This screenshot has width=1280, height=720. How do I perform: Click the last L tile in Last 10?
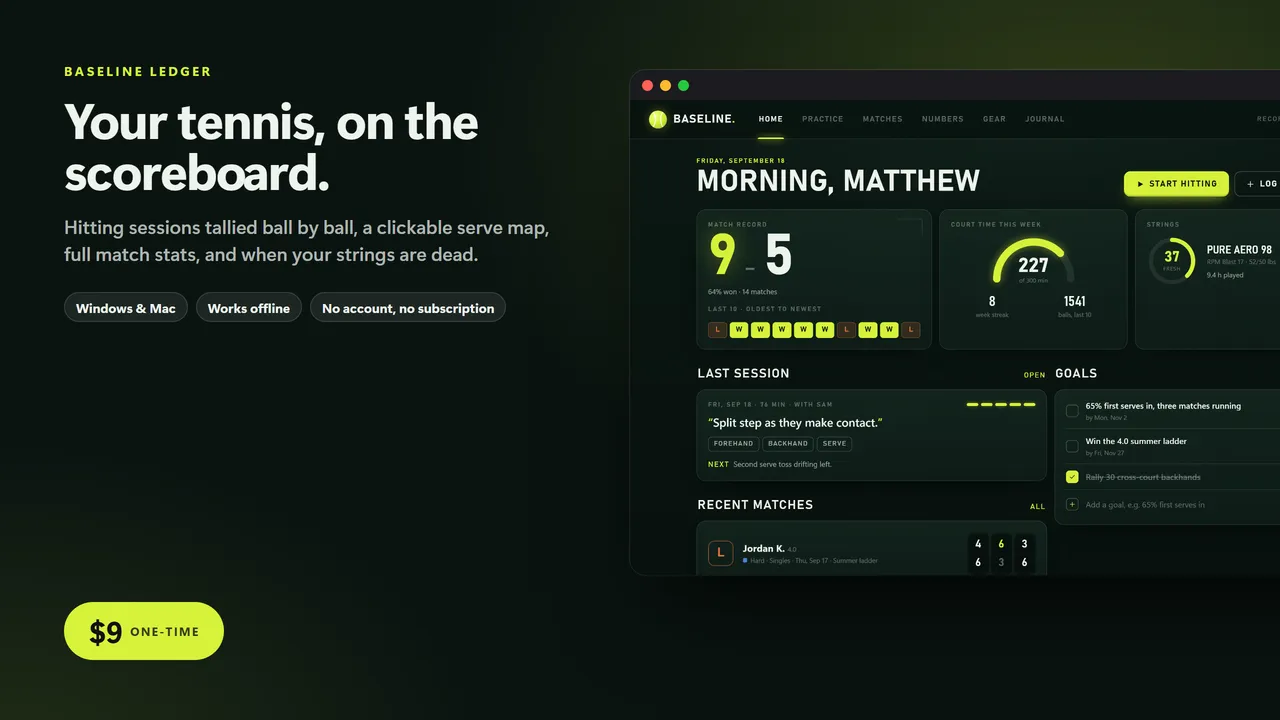click(911, 330)
